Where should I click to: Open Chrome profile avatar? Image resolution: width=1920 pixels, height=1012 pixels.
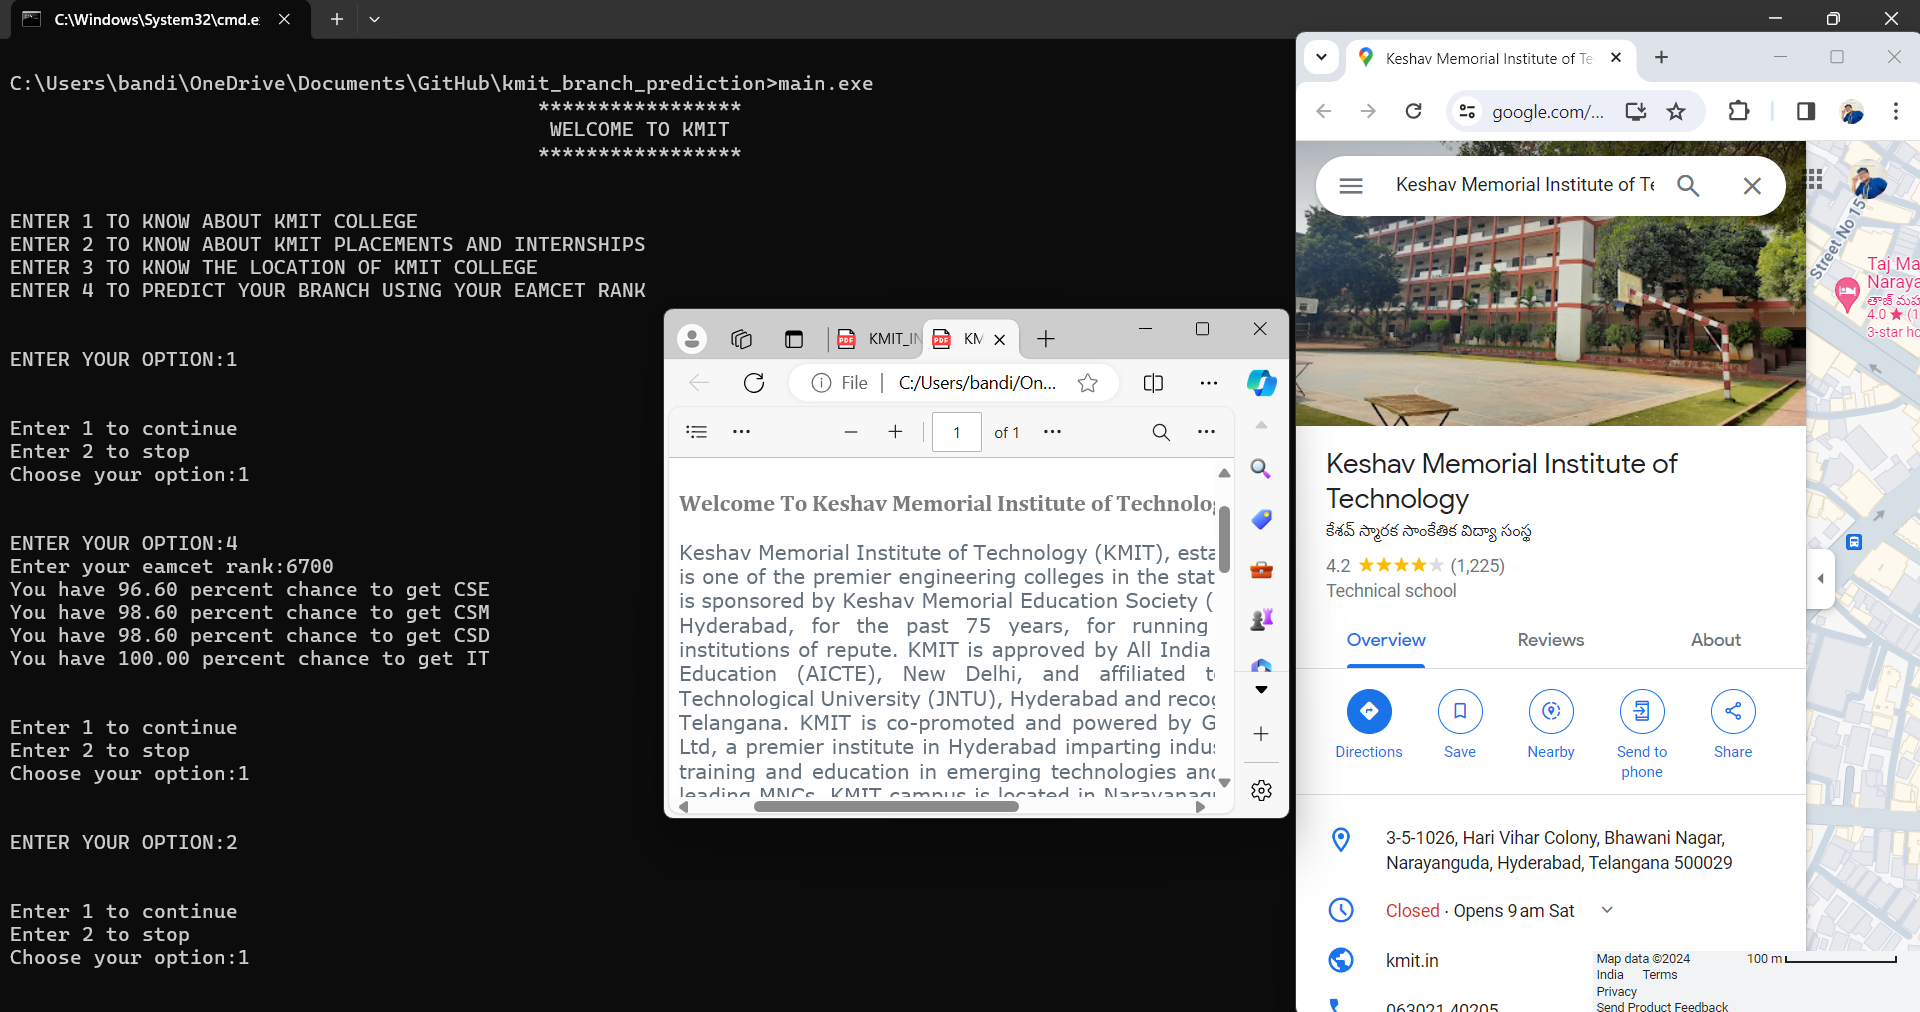coord(1852,112)
